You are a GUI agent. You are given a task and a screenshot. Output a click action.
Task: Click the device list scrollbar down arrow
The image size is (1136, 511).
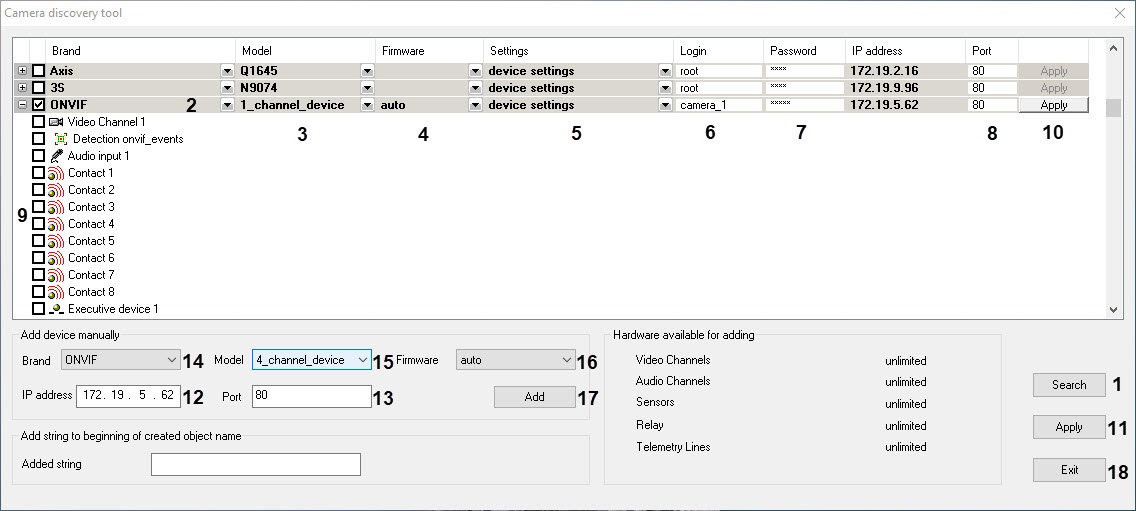[1116, 311]
